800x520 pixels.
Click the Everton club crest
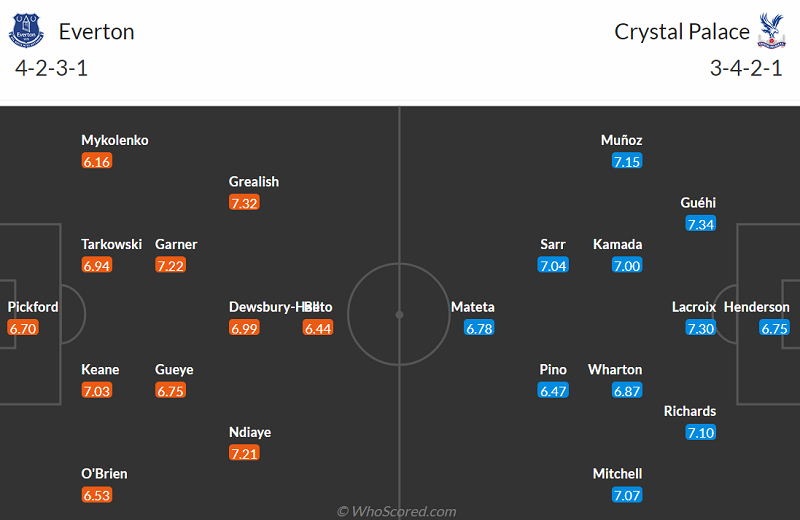point(27,32)
